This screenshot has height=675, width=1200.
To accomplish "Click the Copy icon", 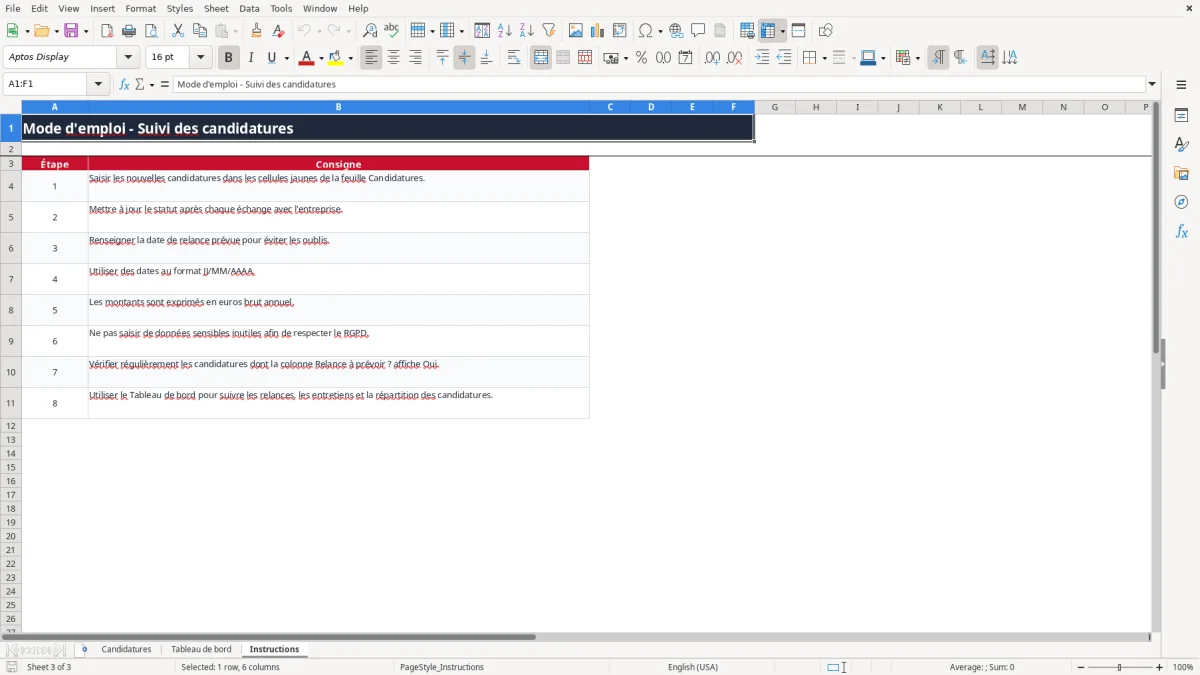I will (x=200, y=31).
